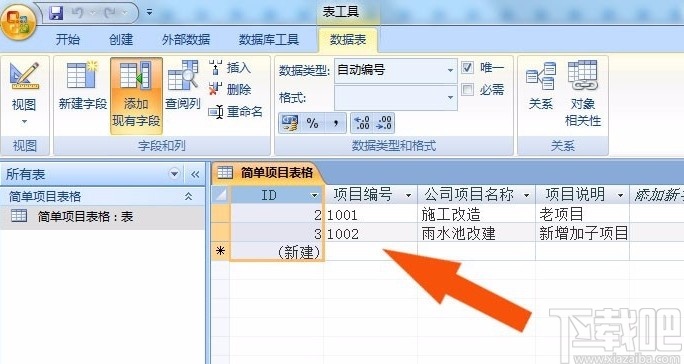Click the cell containing 1001
Image resolution: width=684 pixels, height=364 pixels.
(x=370, y=214)
